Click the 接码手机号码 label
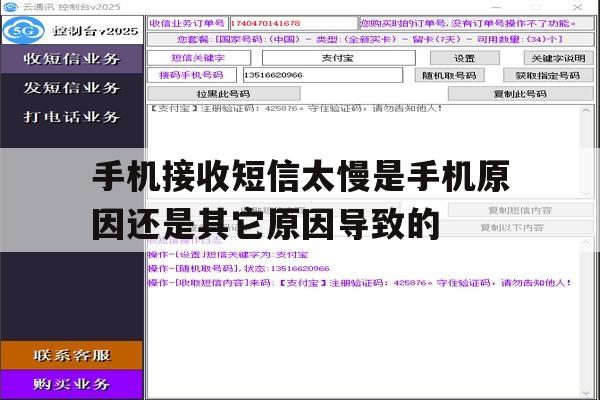 (191, 75)
